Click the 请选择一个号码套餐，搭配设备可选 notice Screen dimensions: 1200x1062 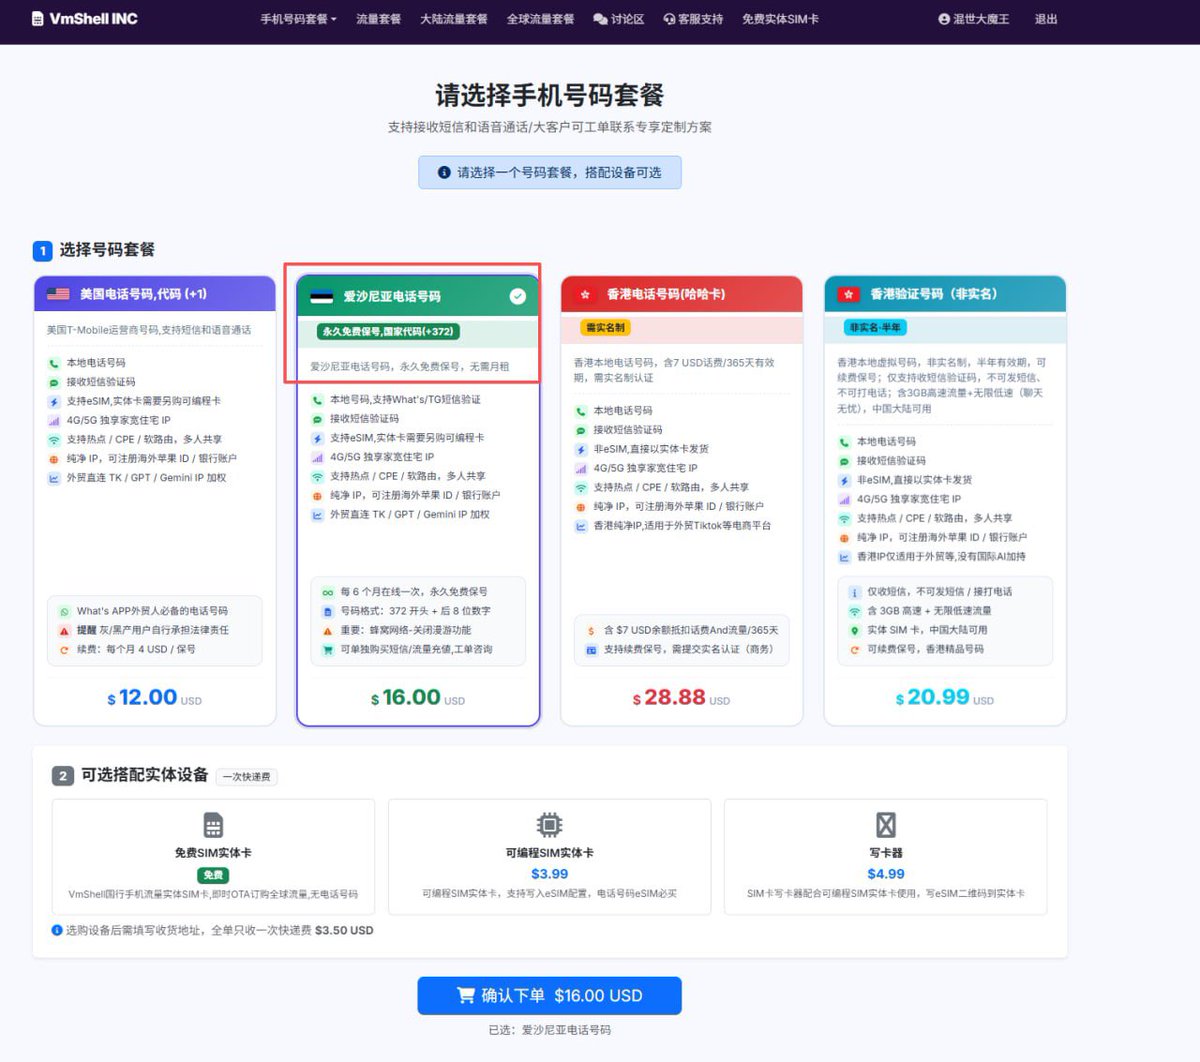tap(549, 173)
